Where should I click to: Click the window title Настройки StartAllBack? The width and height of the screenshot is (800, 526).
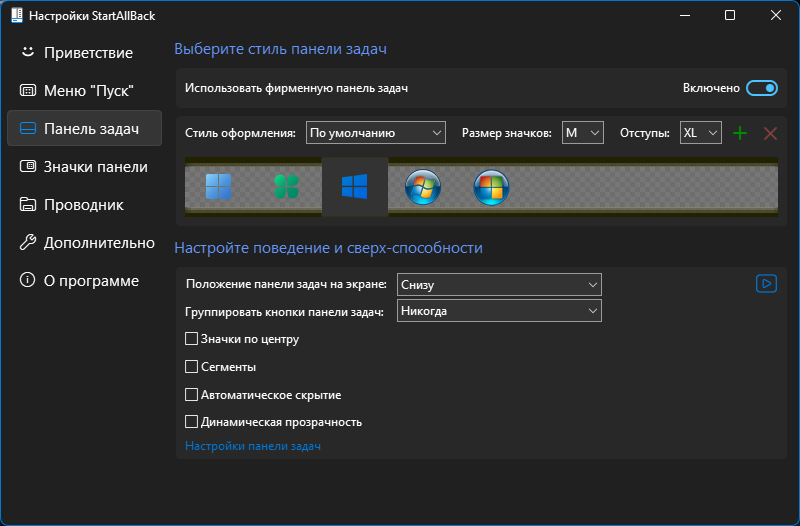[92, 16]
